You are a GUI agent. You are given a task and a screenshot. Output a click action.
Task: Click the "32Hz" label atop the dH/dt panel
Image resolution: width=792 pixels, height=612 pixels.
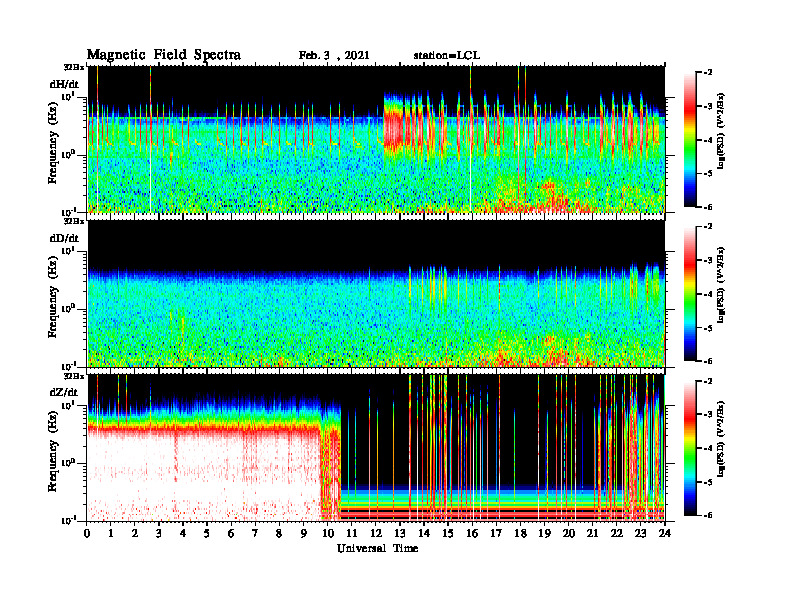[x=73, y=67]
